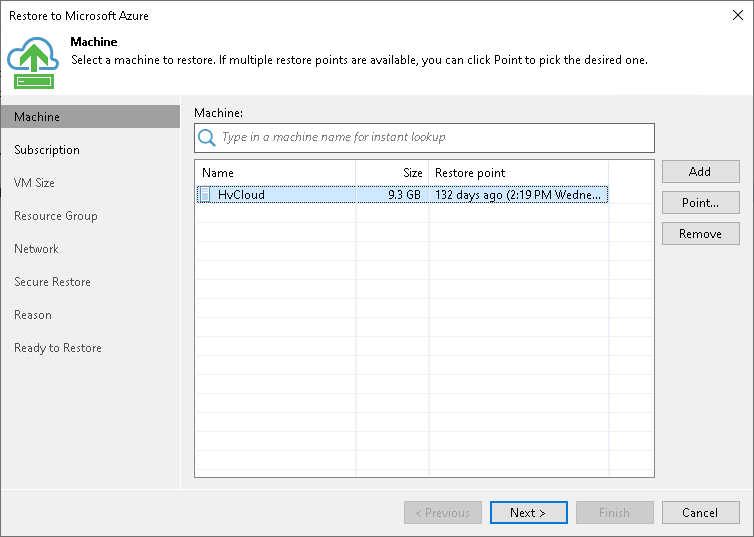
Task: Focus the machine name lookup field
Action: click(x=435, y=137)
